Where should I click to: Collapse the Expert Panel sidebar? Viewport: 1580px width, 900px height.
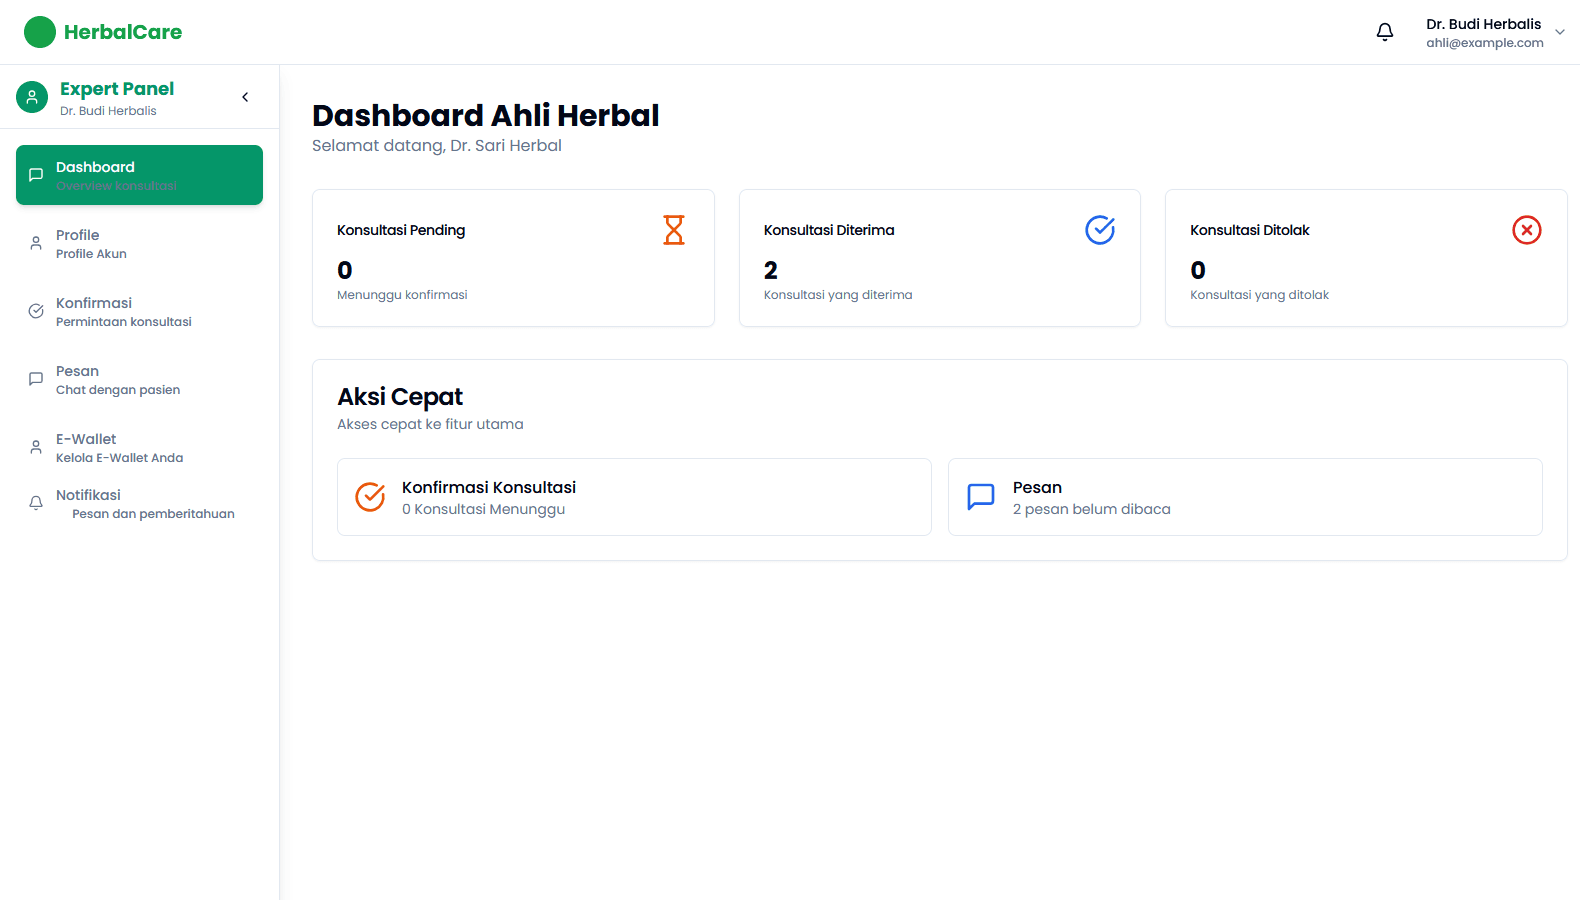245,97
